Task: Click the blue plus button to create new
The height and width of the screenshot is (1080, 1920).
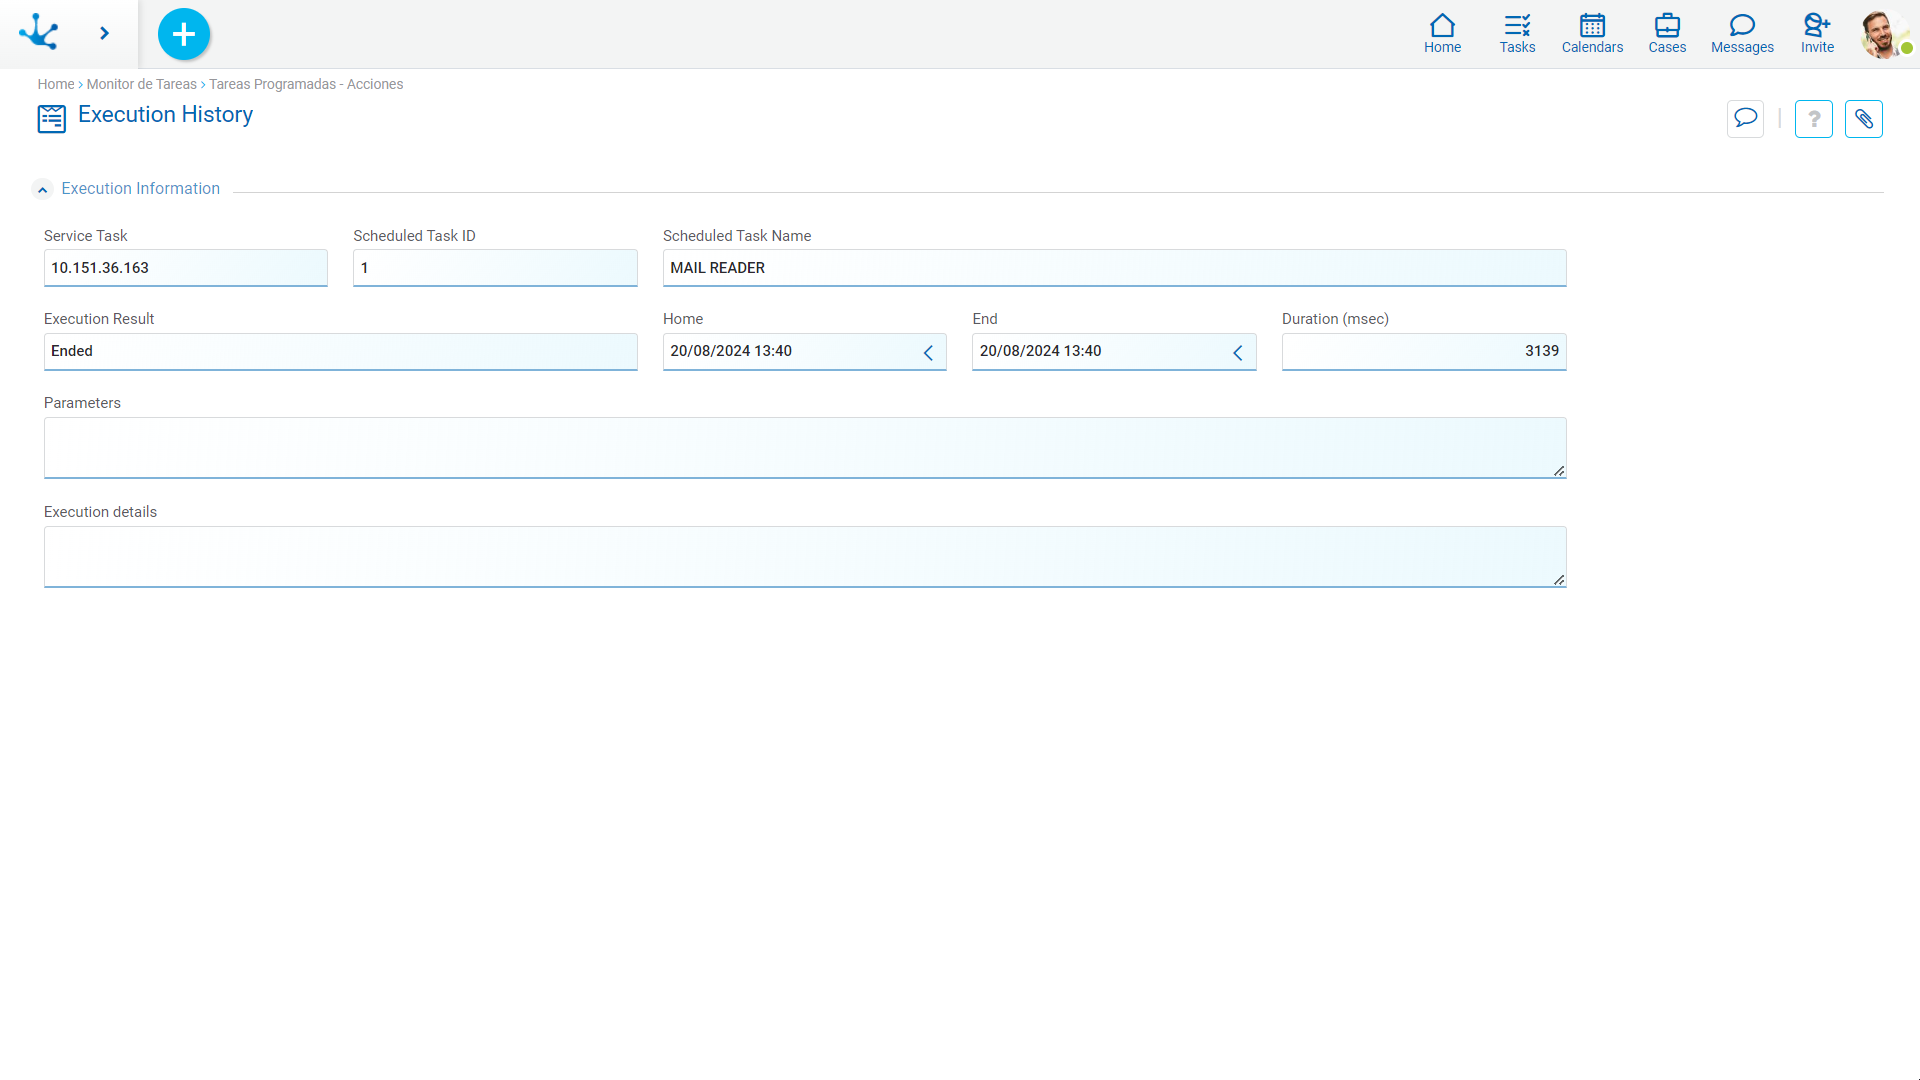Action: tap(184, 33)
